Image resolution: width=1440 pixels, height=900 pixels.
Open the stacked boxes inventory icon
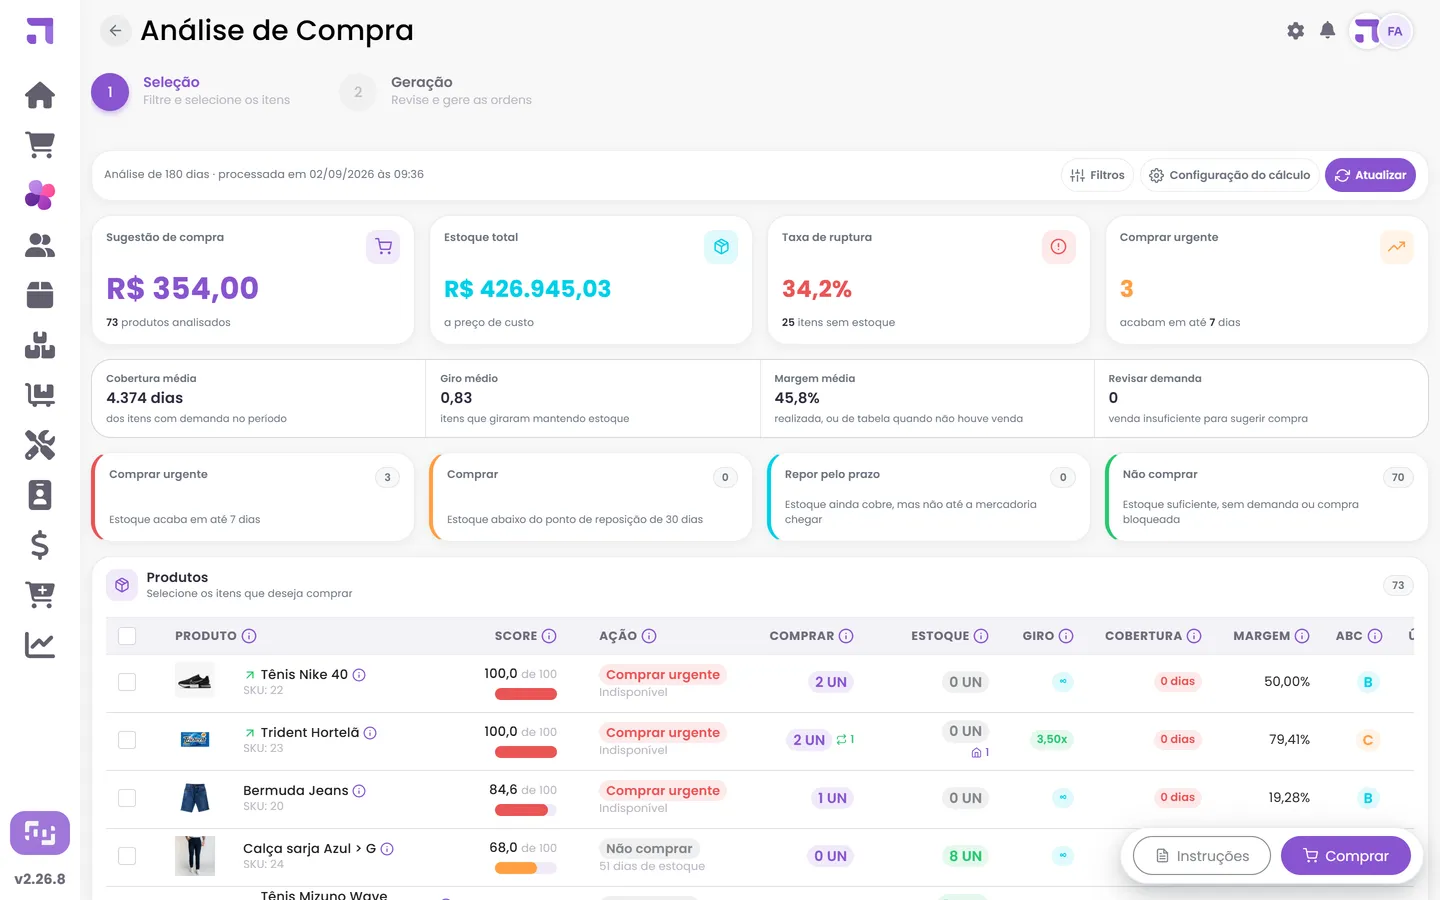point(40,345)
